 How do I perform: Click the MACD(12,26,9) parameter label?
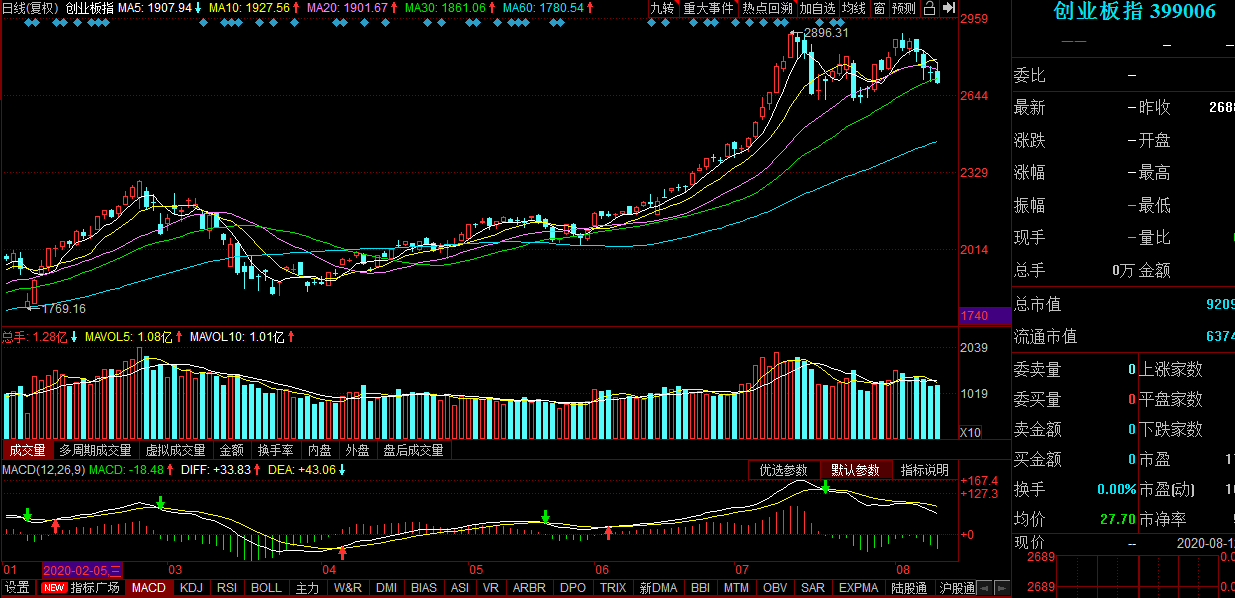(43, 470)
